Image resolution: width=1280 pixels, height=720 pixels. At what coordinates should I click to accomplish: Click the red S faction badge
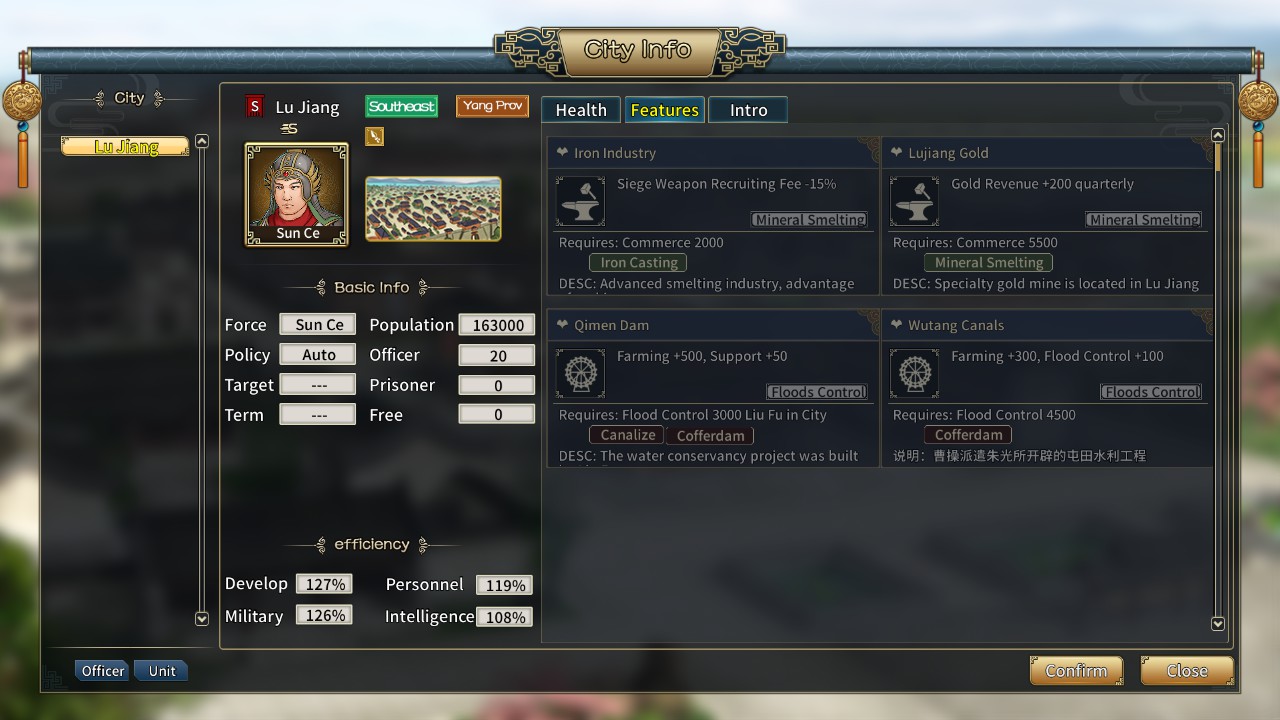[254, 106]
